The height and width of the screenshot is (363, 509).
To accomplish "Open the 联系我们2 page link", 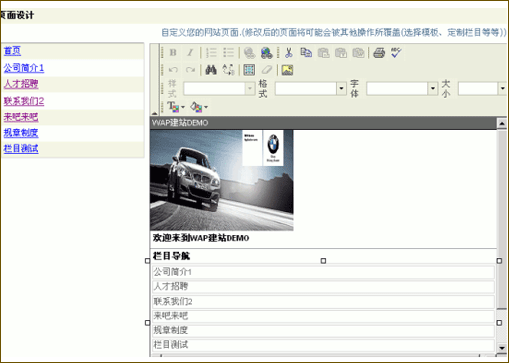I will click(24, 101).
